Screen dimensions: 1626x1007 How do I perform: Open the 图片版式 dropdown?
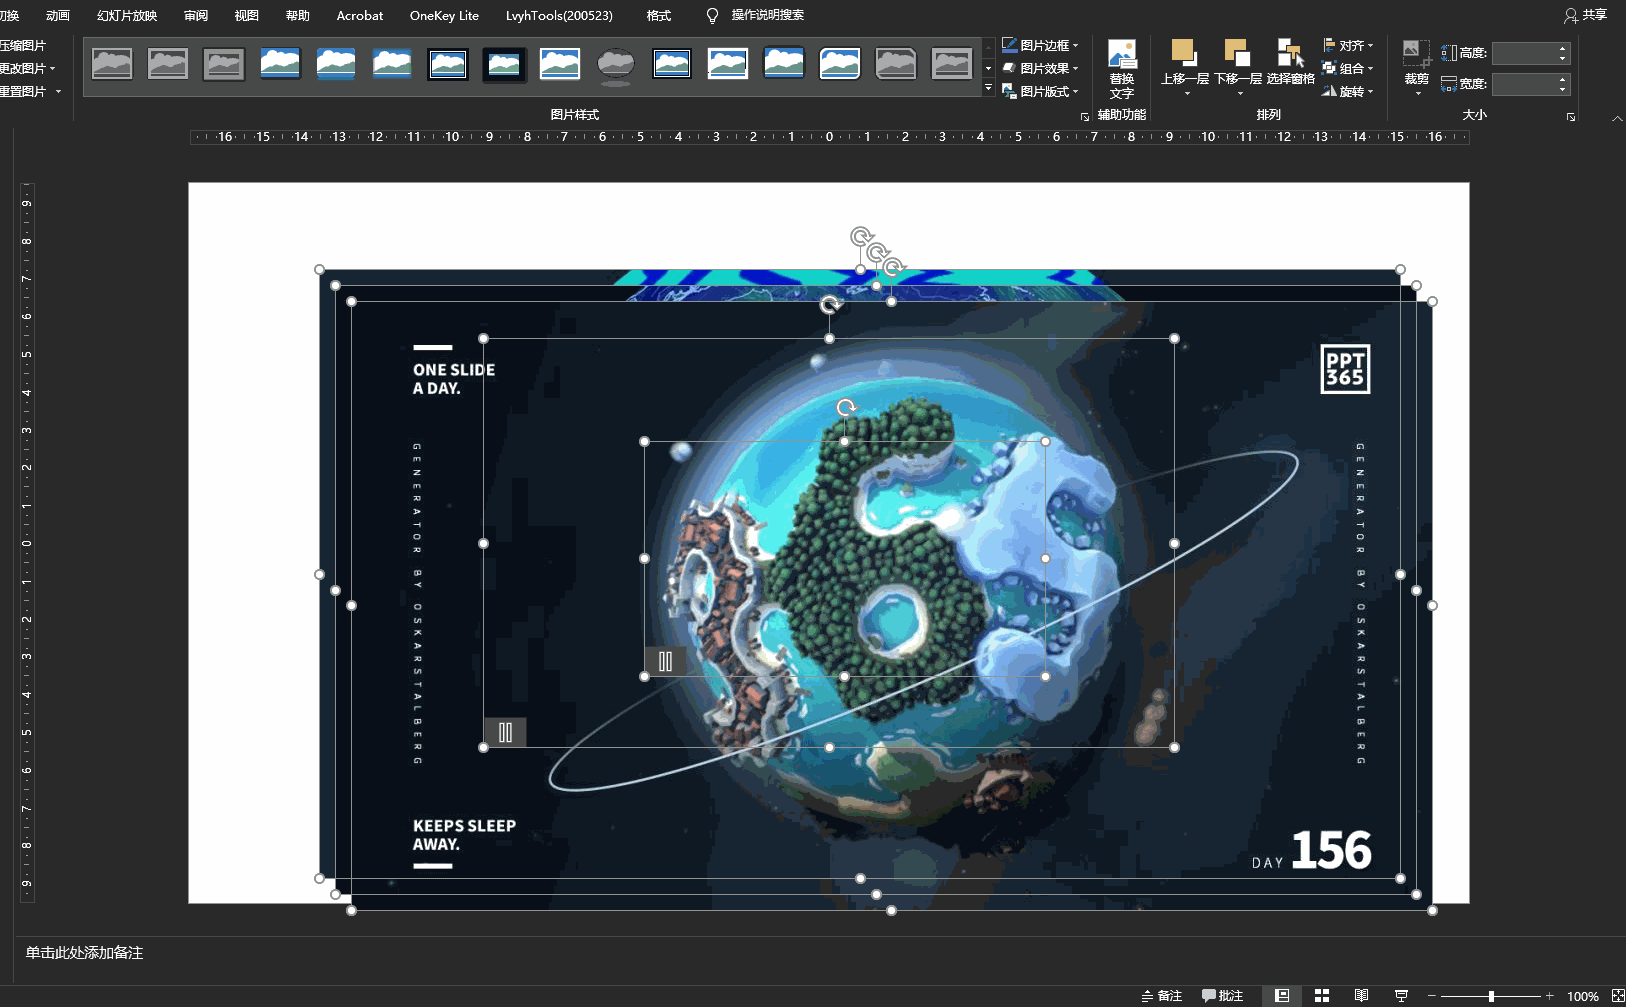pyautogui.click(x=1040, y=91)
